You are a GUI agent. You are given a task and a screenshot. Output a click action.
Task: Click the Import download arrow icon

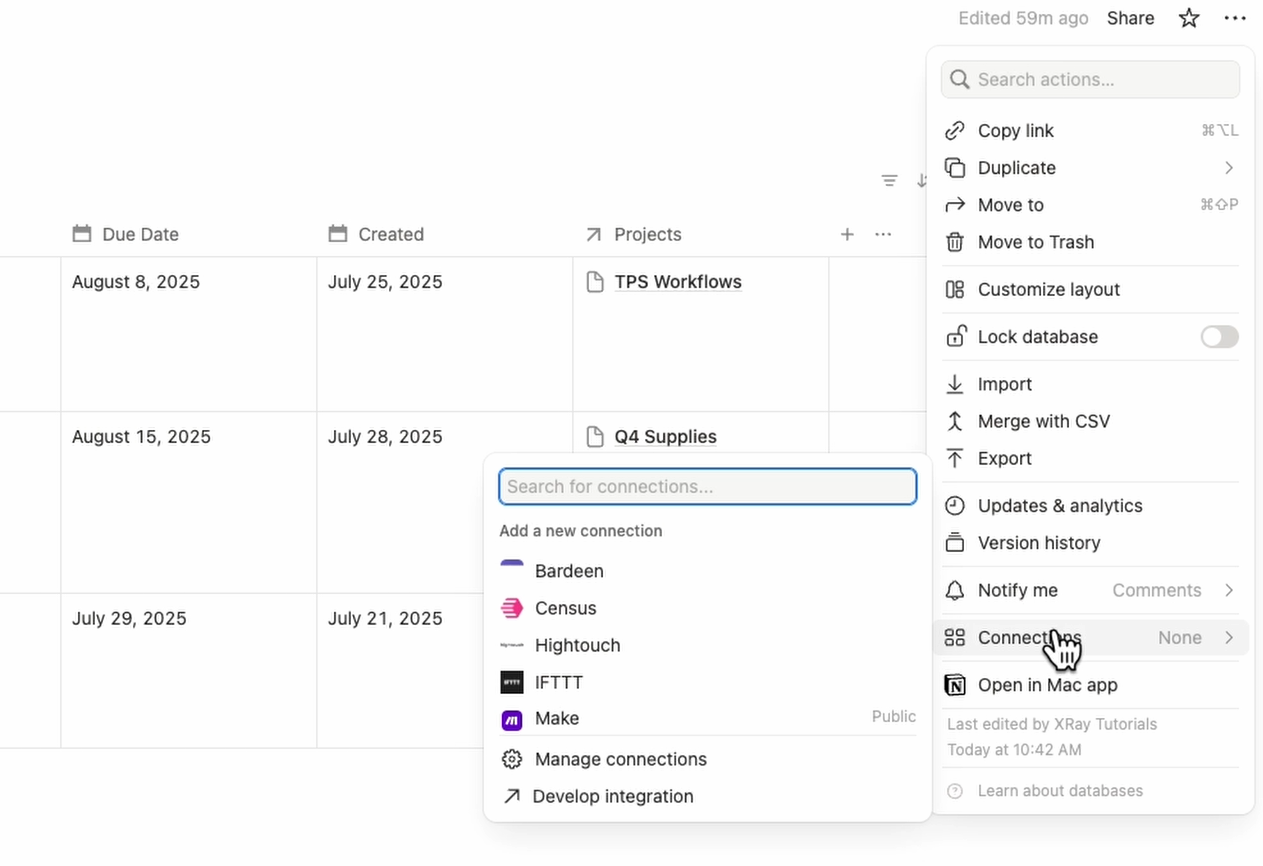955,384
